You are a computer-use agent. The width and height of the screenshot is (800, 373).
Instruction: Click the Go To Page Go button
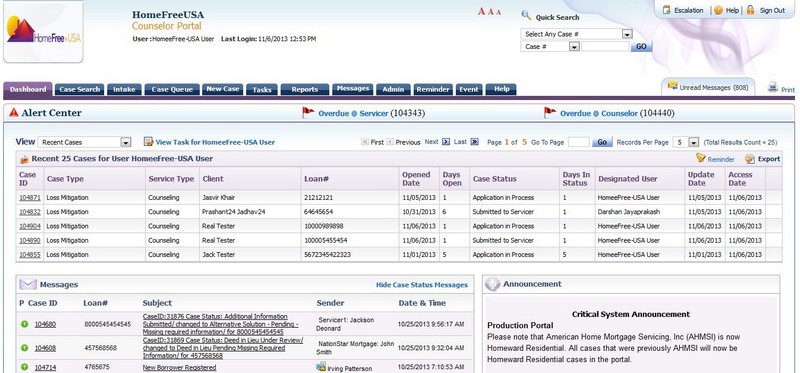tap(602, 142)
